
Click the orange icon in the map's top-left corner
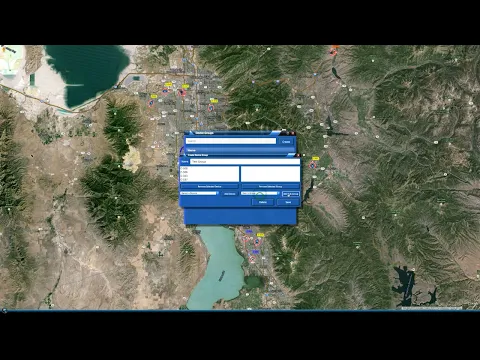click(4, 49)
